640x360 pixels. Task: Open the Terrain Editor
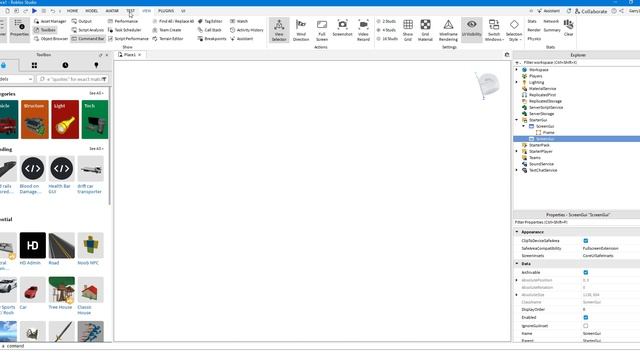pos(168,39)
